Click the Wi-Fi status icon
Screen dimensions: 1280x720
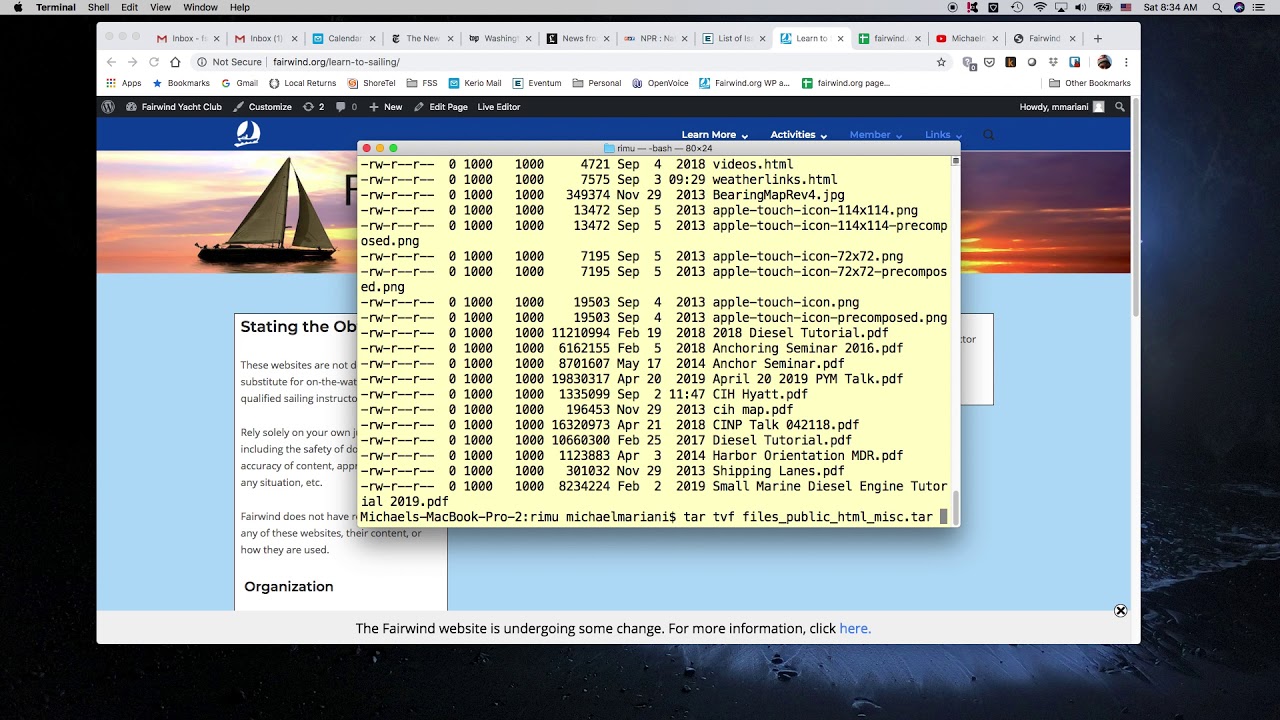1040,7
